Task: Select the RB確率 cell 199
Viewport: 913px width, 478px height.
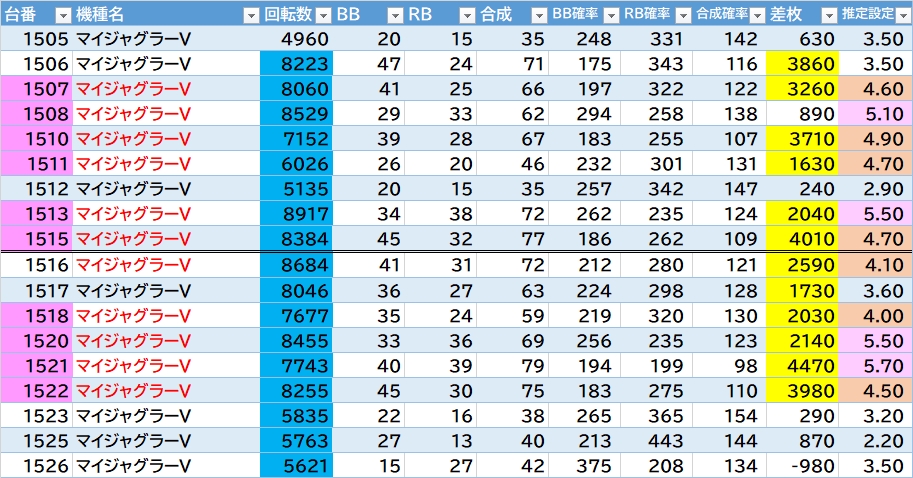Action: [656, 366]
